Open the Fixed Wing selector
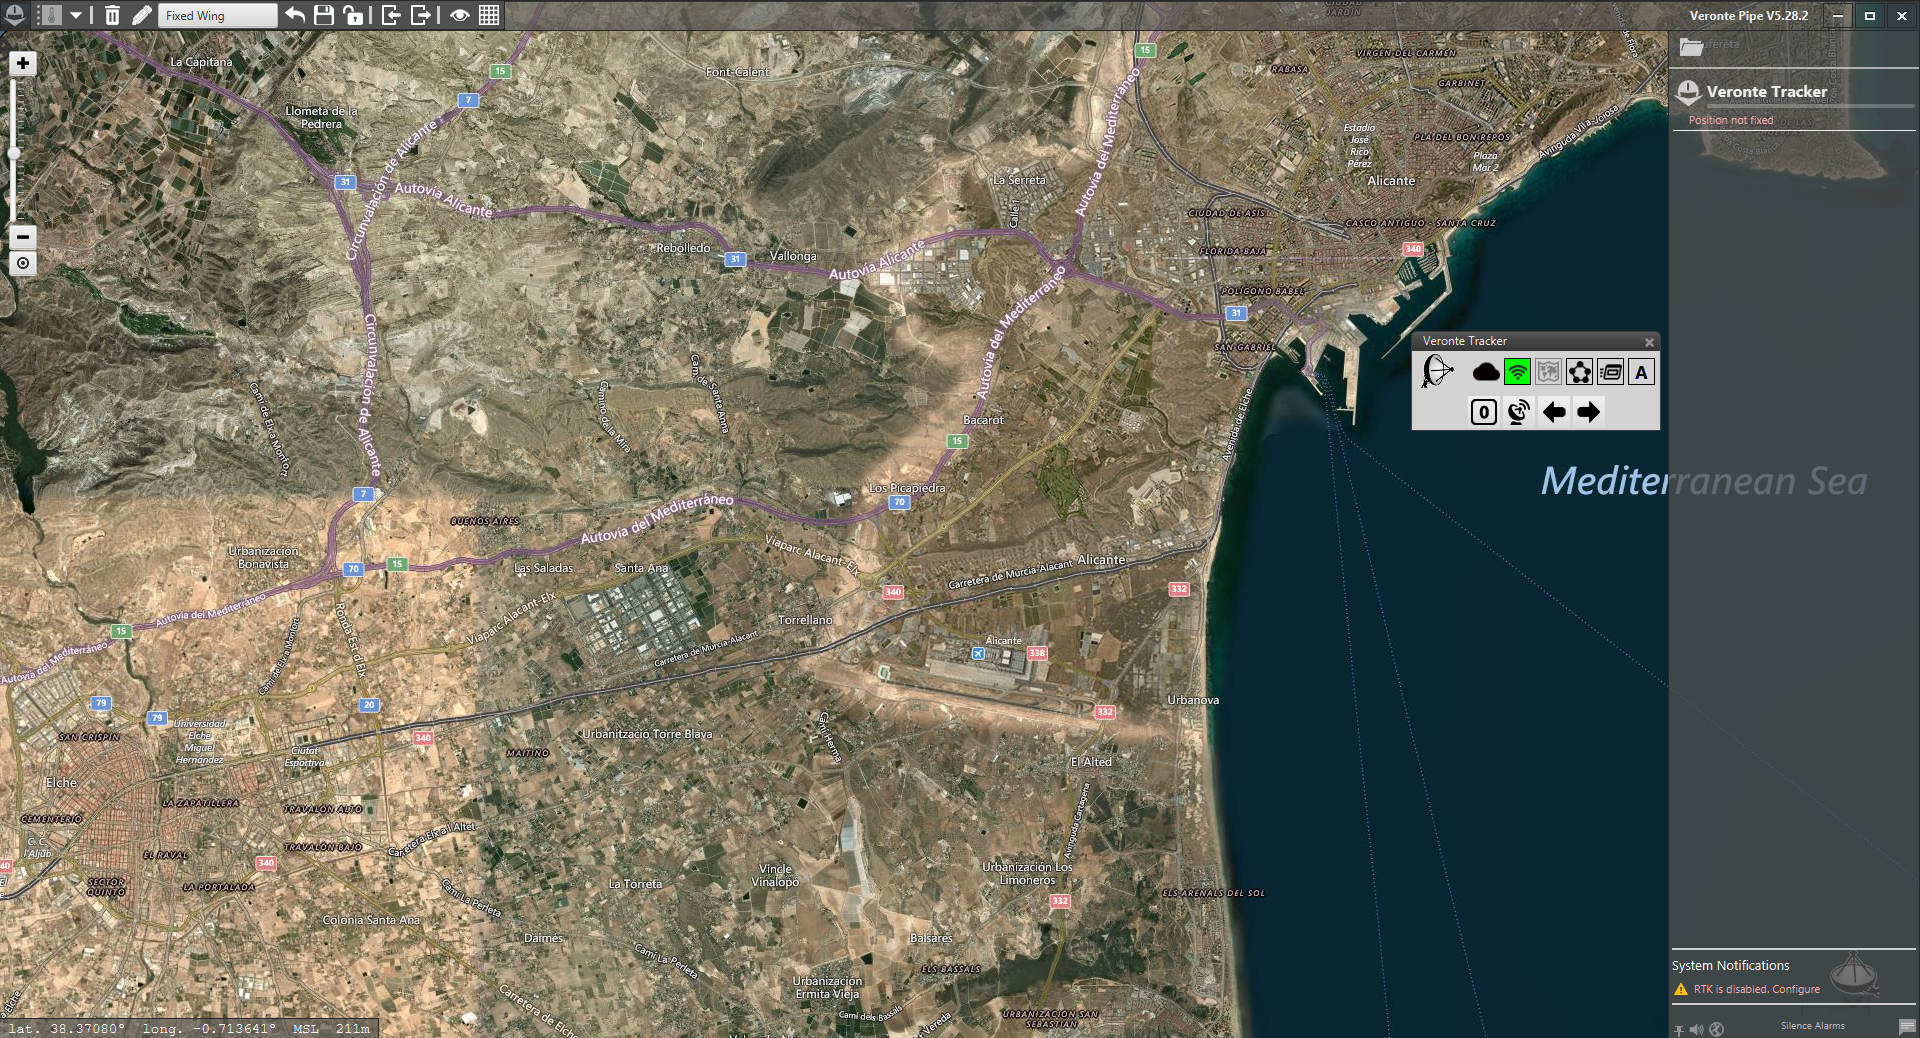The width and height of the screenshot is (1920, 1038). (x=217, y=15)
